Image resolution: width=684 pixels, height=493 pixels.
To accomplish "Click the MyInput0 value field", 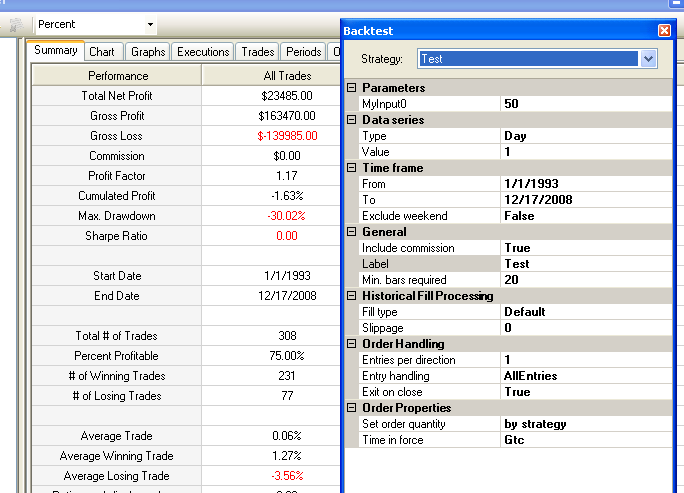I will tap(586, 104).
